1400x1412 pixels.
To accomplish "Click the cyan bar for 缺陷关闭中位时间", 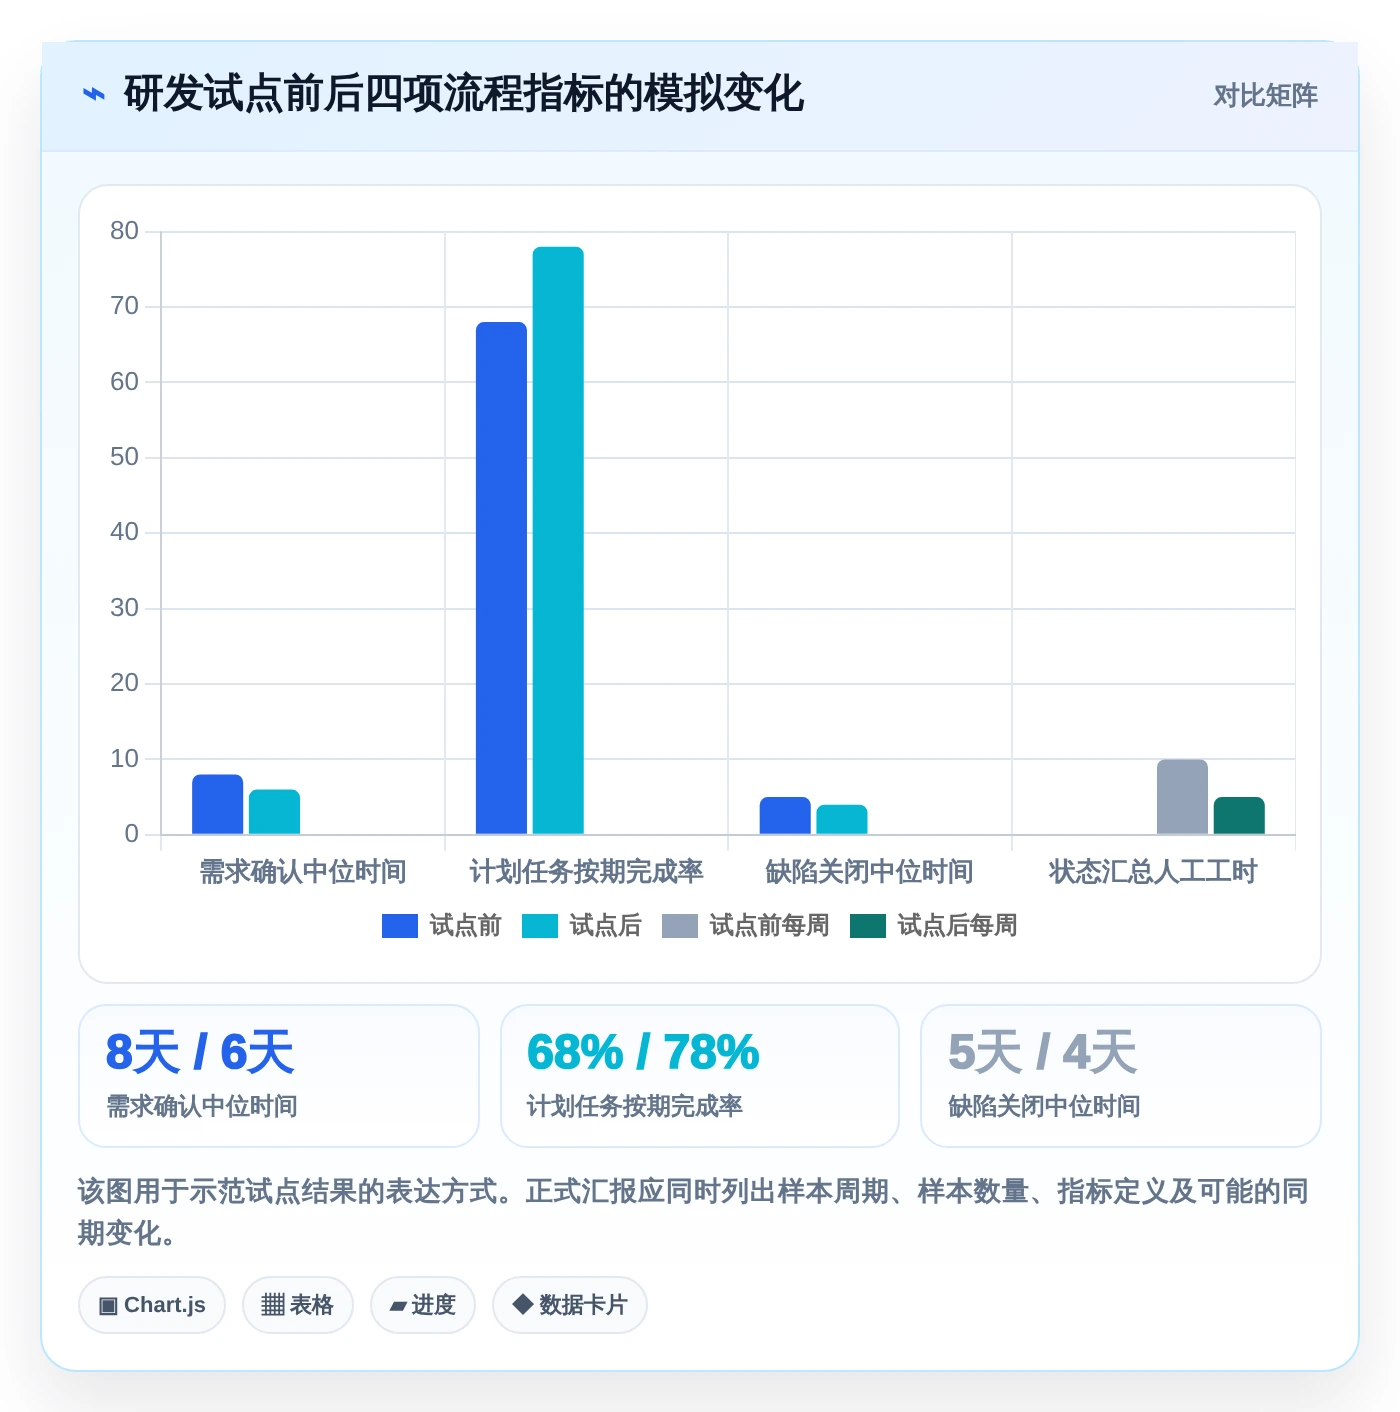I will [x=842, y=819].
